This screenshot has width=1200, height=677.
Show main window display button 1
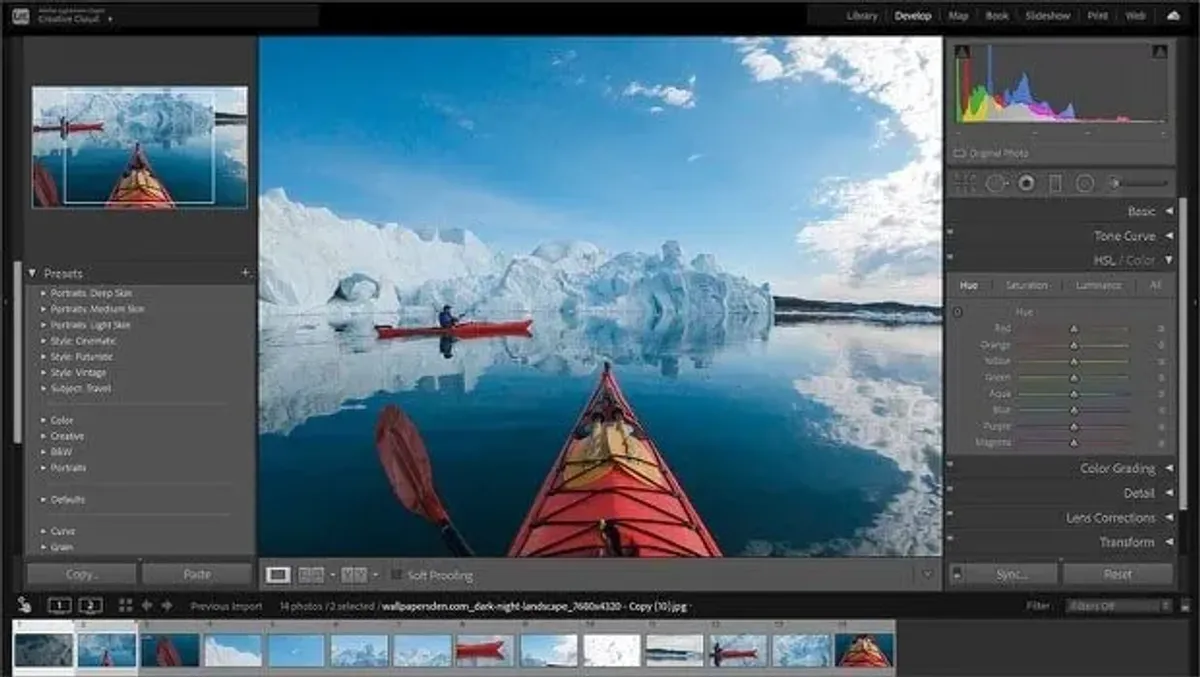[60, 605]
